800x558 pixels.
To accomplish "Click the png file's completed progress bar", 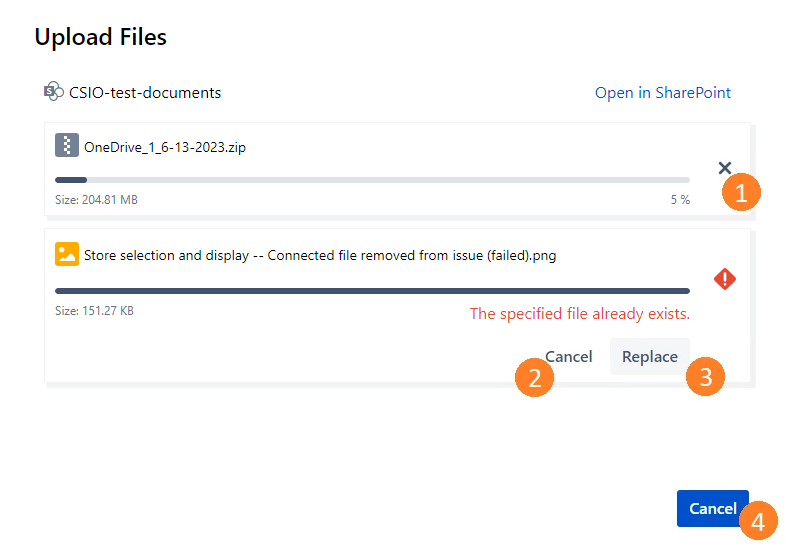I will click(372, 291).
